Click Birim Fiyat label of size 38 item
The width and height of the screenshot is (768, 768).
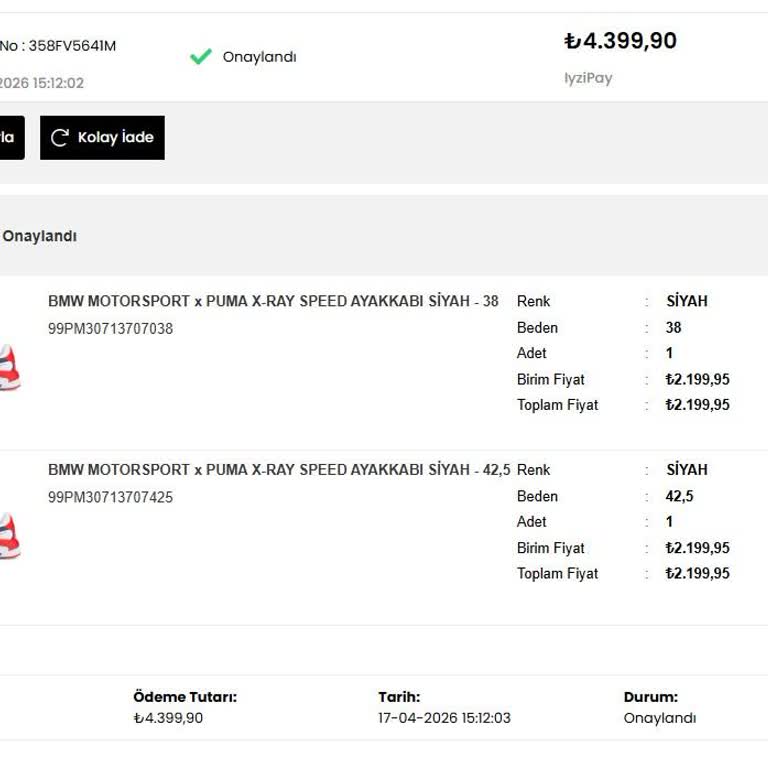[x=551, y=379]
